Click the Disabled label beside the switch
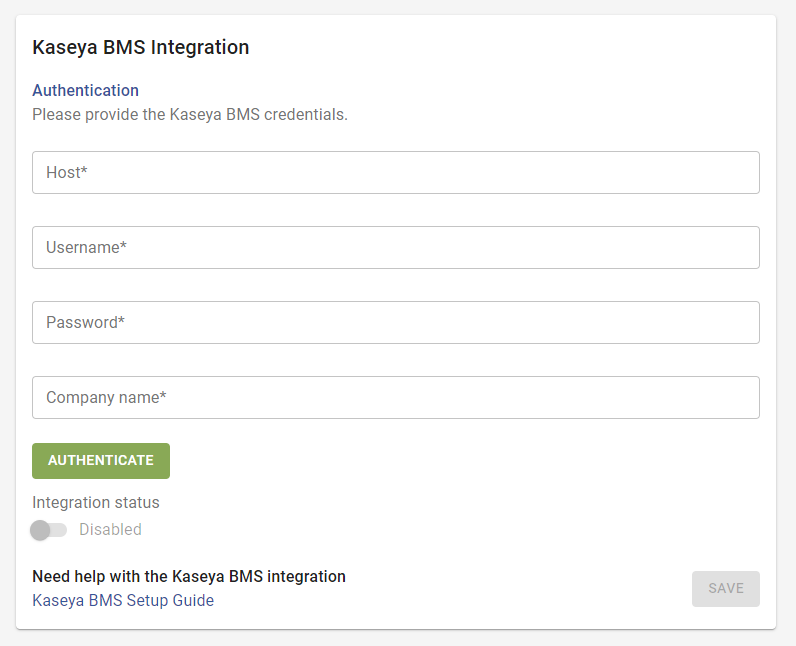 tap(110, 530)
